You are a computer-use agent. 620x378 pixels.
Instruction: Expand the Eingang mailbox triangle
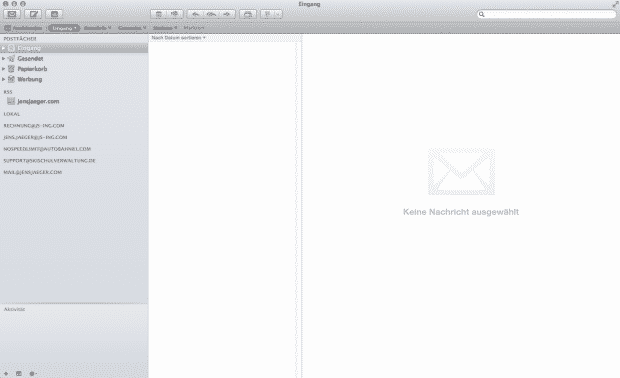click(x=4, y=48)
